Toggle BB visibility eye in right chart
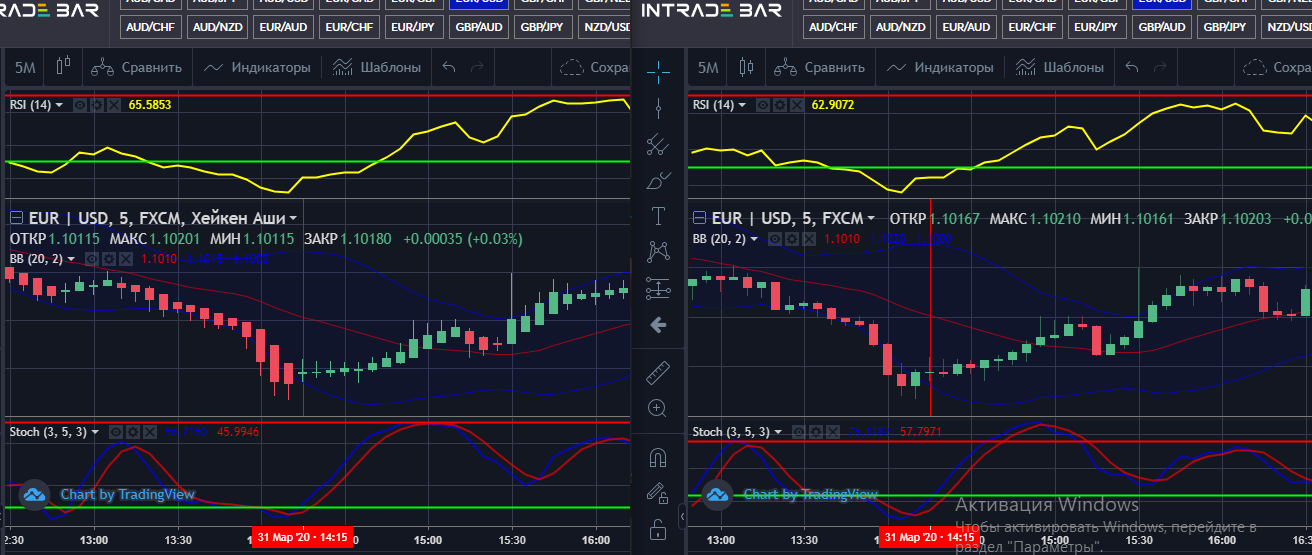 pyautogui.click(x=775, y=239)
